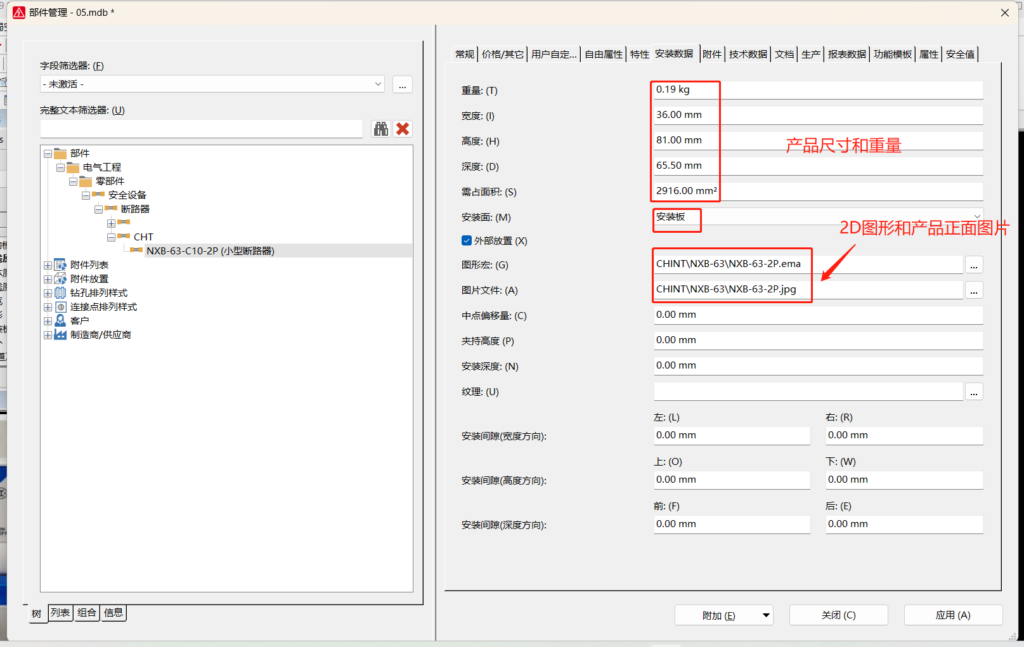
Task: Open the 安装面 dropdown list
Action: [975, 217]
